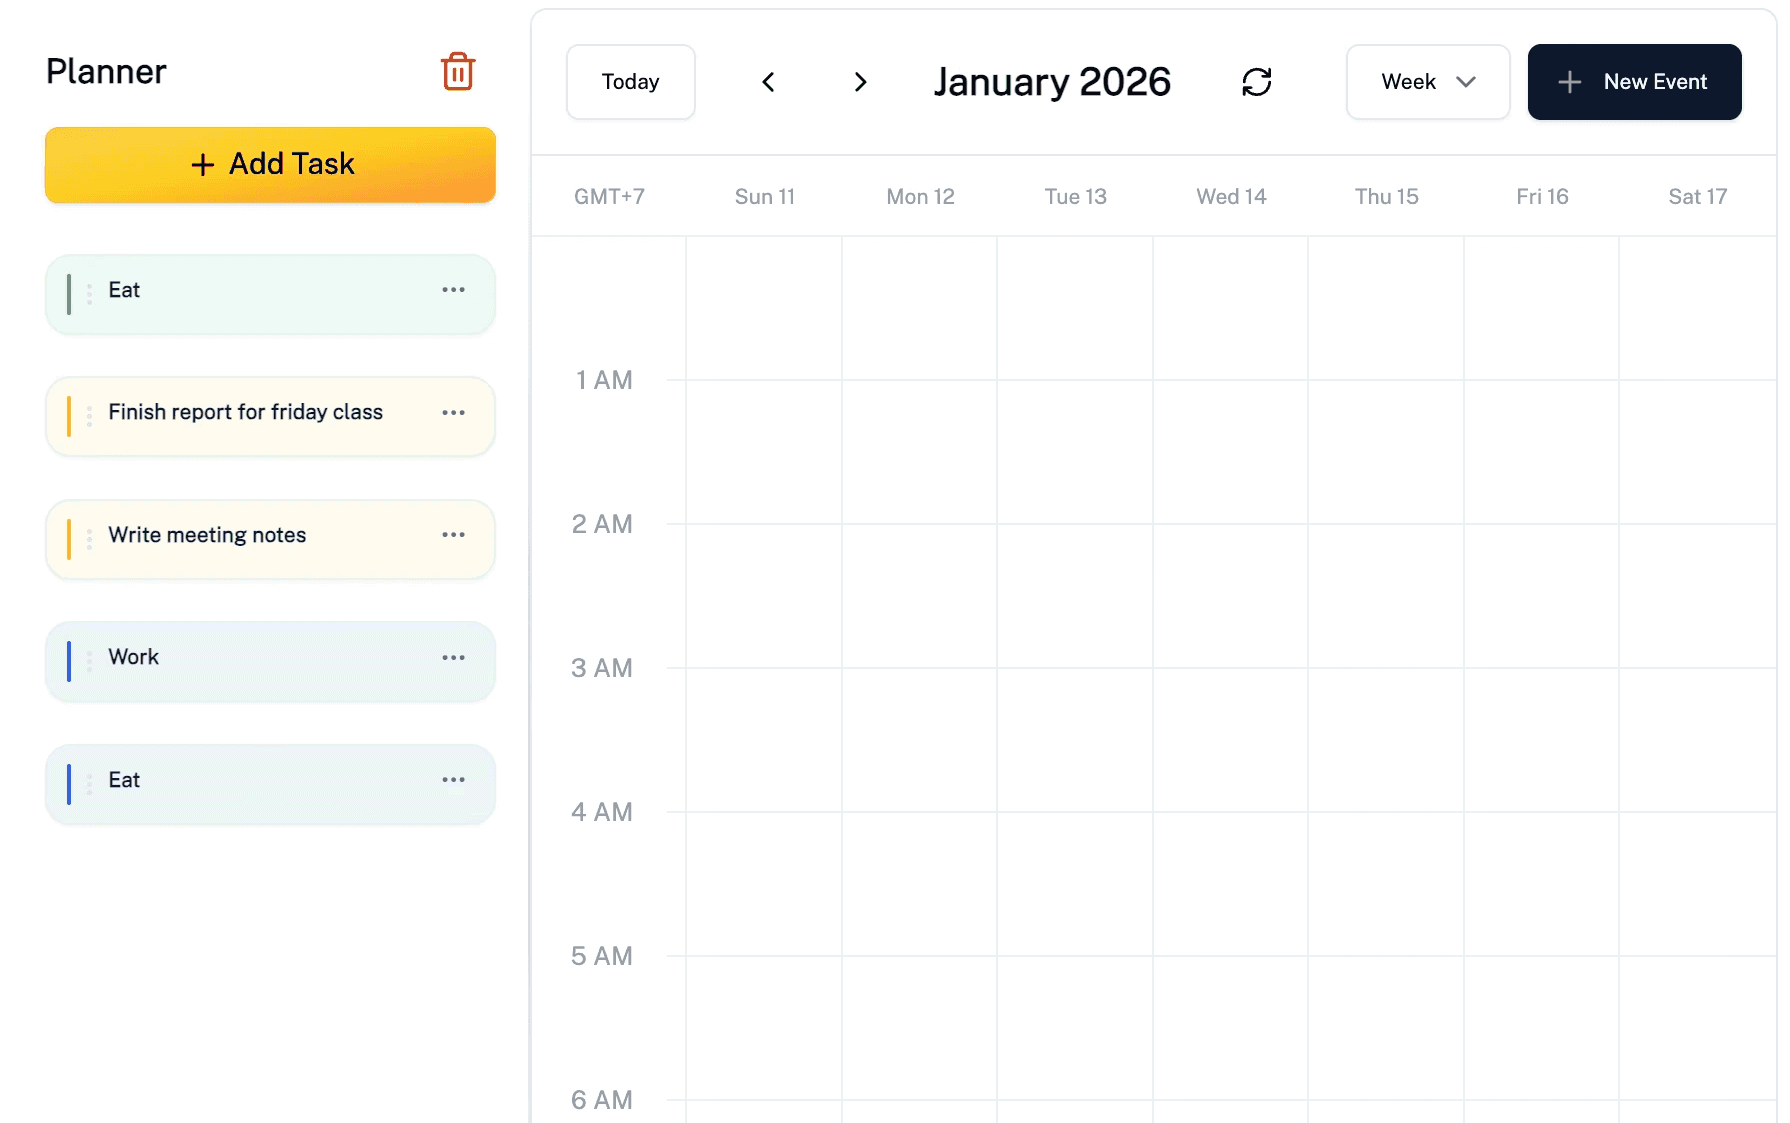Grab drag handle of Work task
This screenshot has width=1790, height=1123.
89,661
